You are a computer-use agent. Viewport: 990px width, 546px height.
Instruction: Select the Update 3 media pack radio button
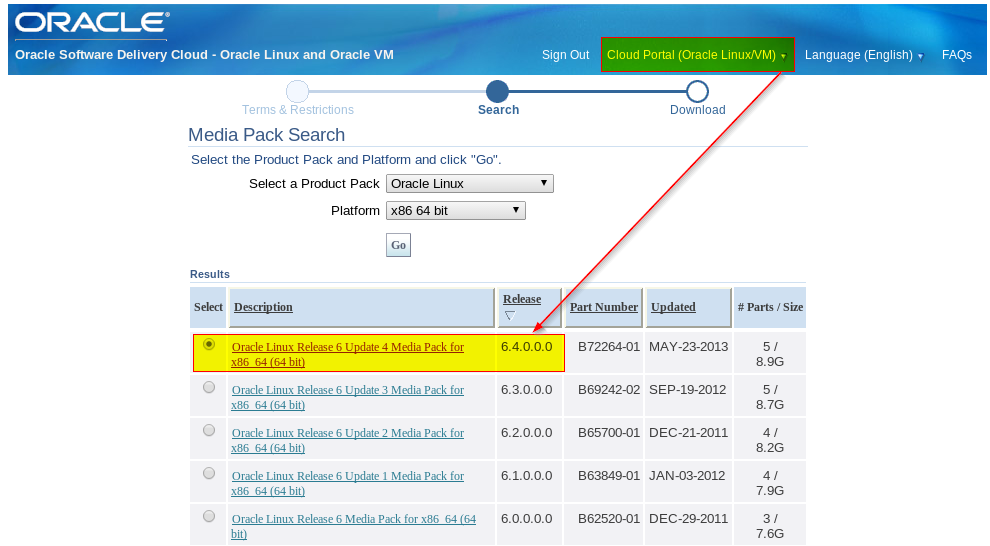pyautogui.click(x=209, y=388)
